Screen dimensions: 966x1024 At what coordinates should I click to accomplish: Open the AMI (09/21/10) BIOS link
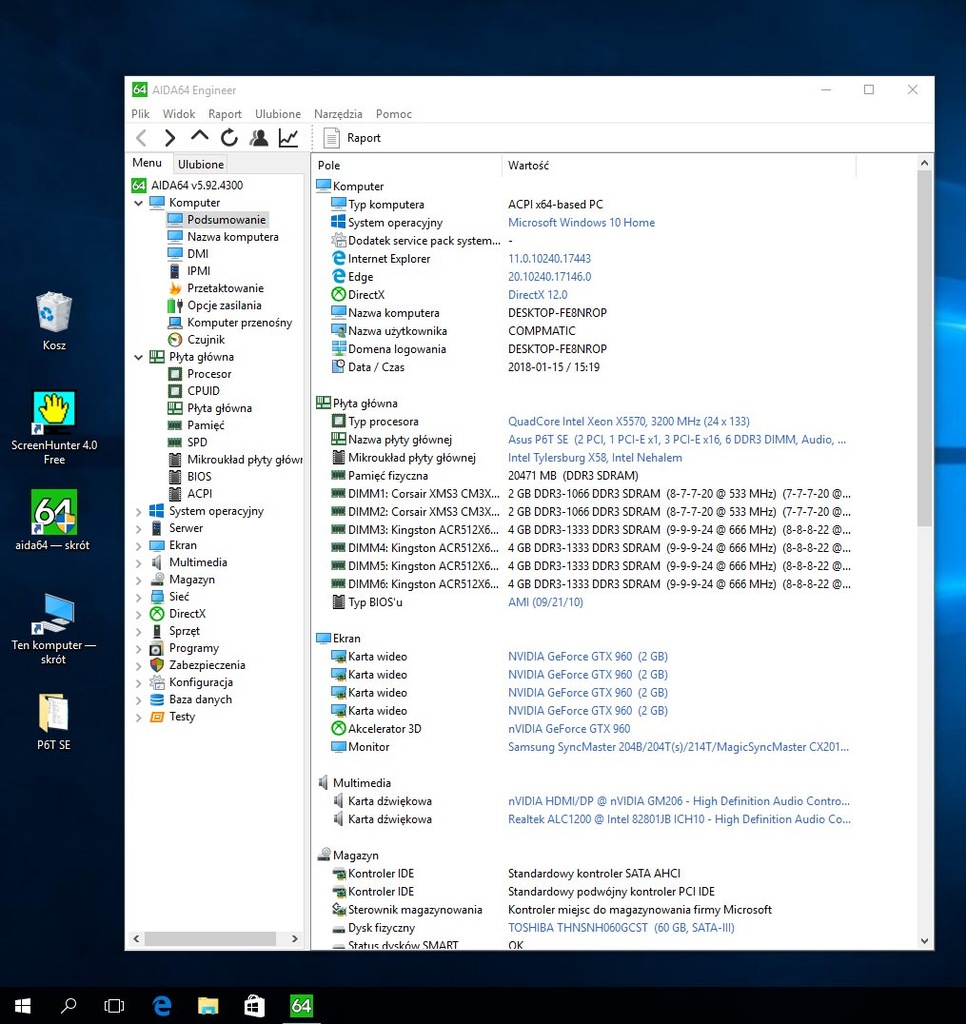tap(545, 602)
